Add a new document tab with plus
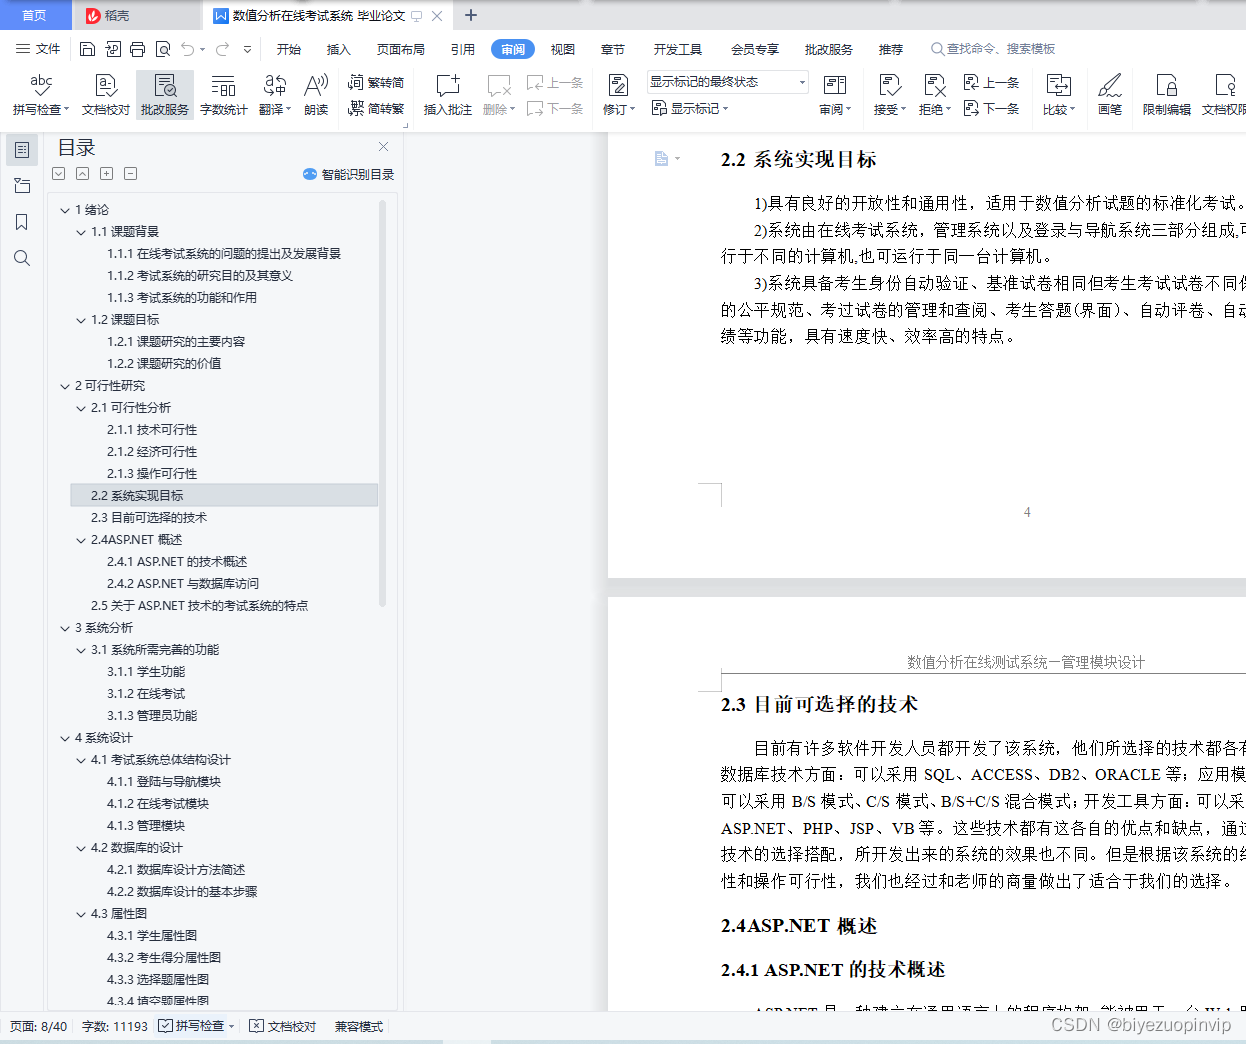Viewport: 1246px width, 1044px height. pos(471,15)
